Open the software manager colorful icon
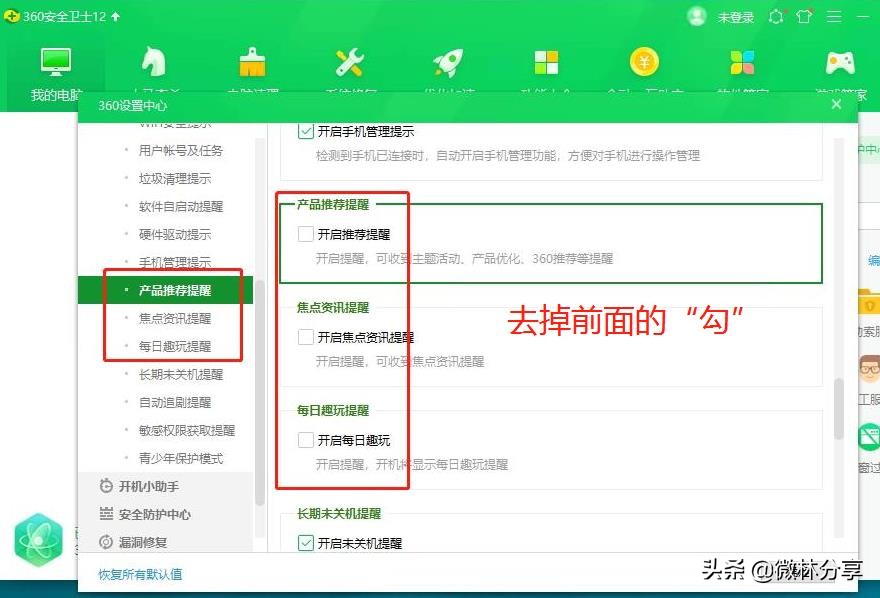 tap(742, 62)
